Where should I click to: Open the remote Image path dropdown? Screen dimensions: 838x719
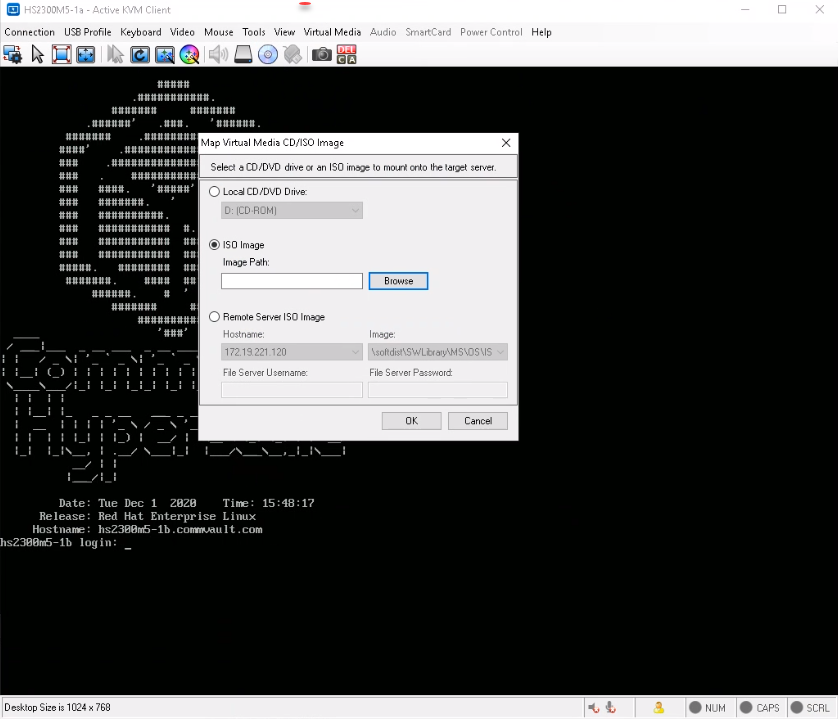click(501, 352)
